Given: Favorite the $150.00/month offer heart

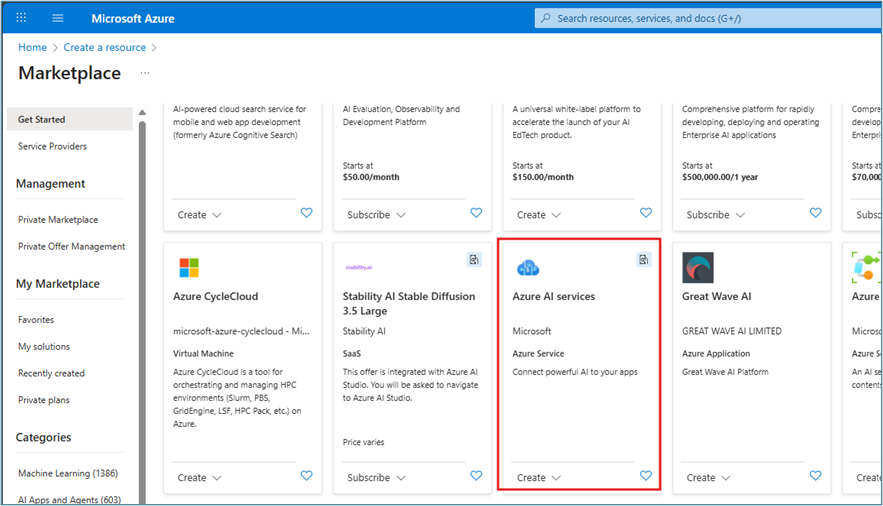Looking at the screenshot, I should click(x=646, y=213).
